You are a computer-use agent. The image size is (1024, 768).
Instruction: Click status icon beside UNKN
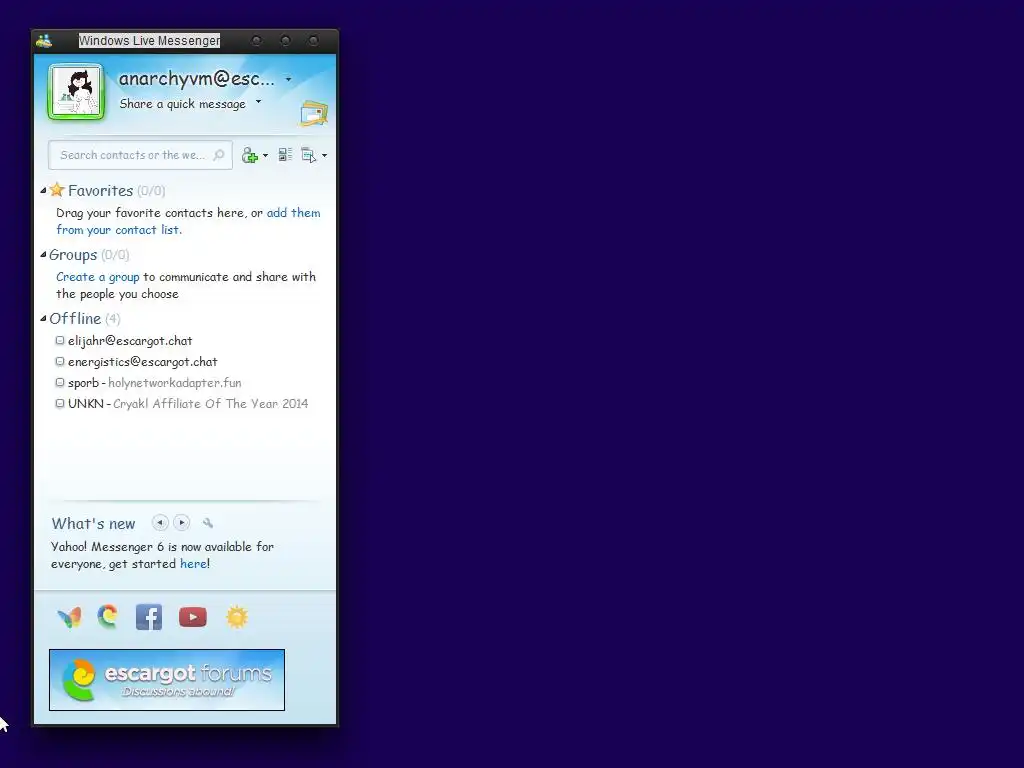(x=60, y=403)
